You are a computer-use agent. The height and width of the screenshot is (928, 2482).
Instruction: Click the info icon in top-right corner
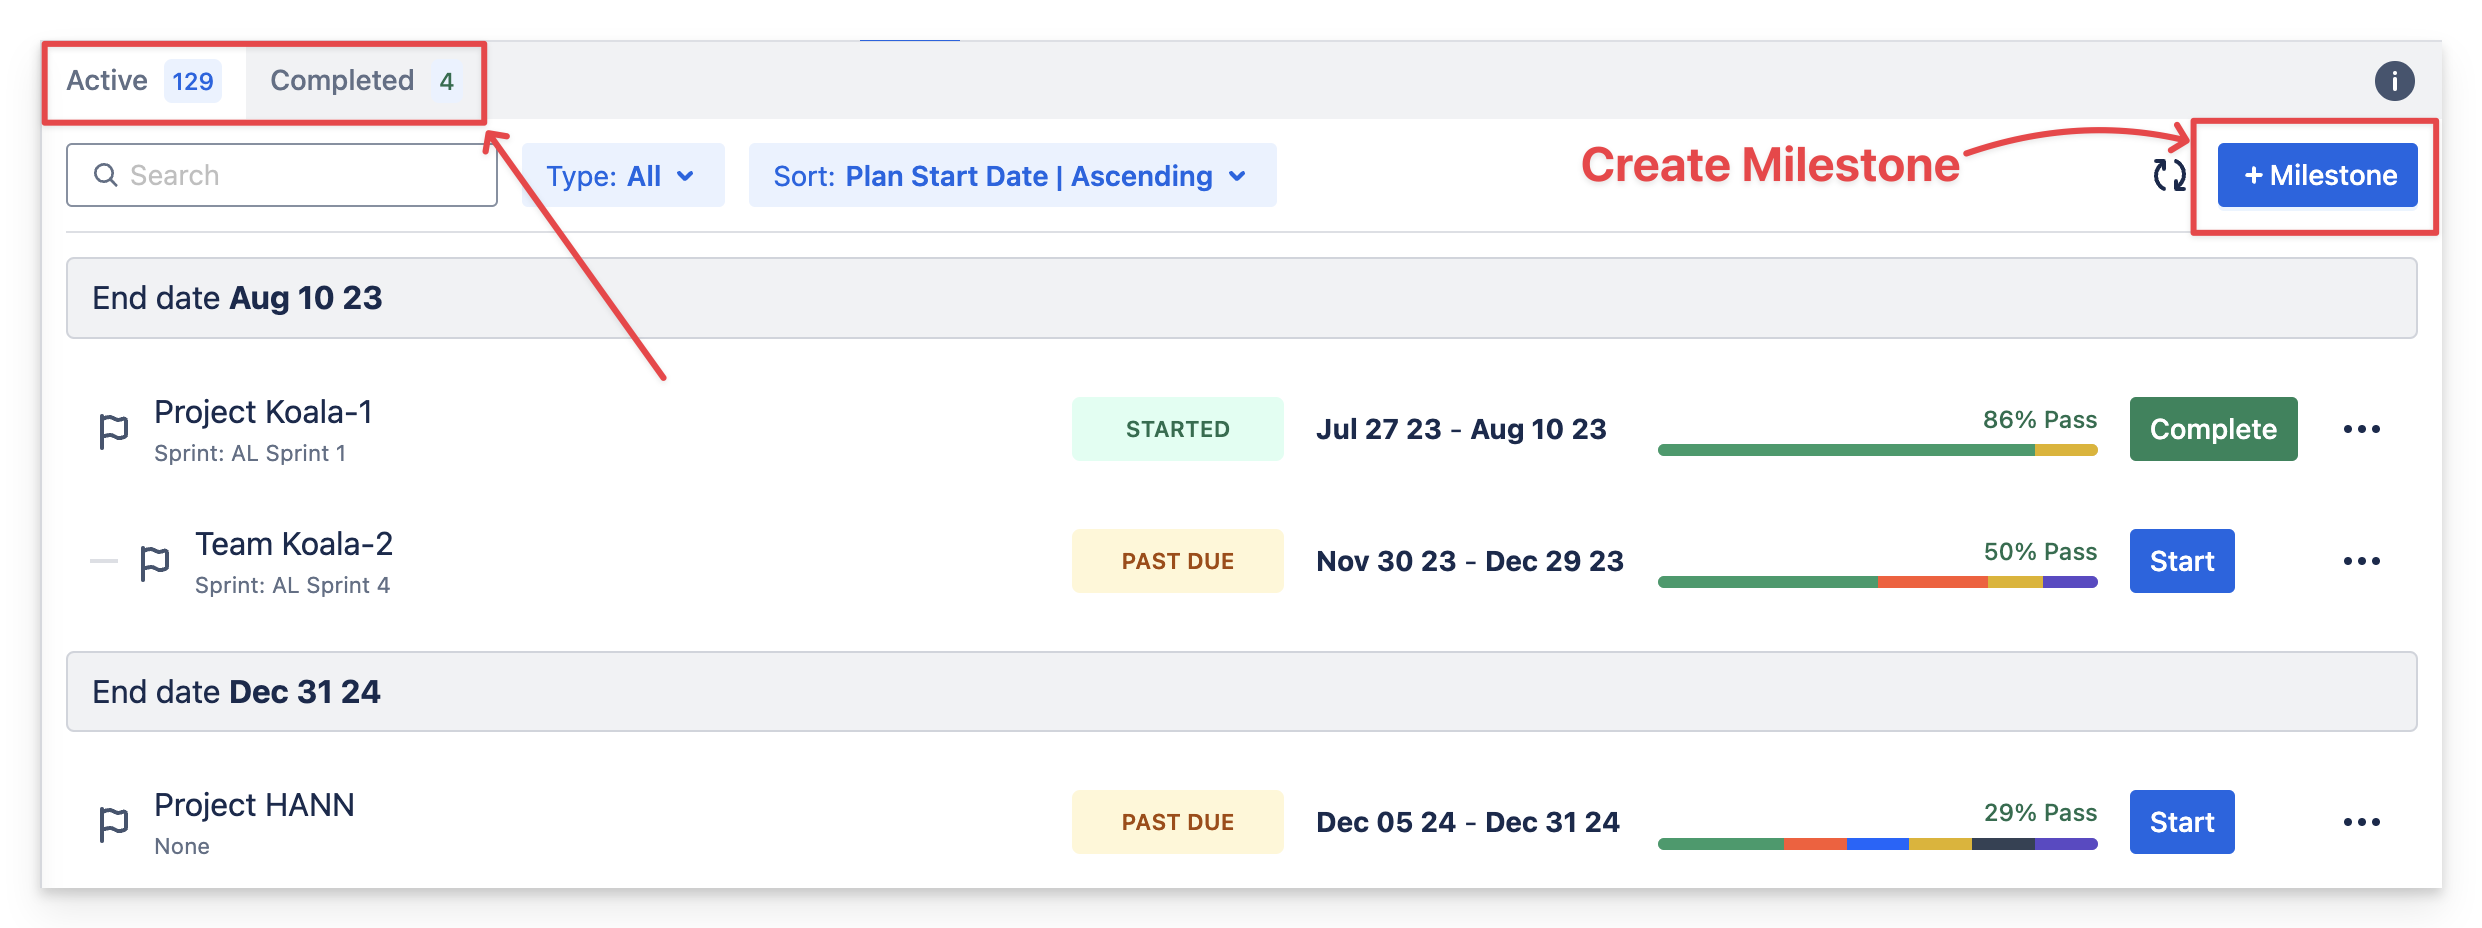coord(2394,81)
